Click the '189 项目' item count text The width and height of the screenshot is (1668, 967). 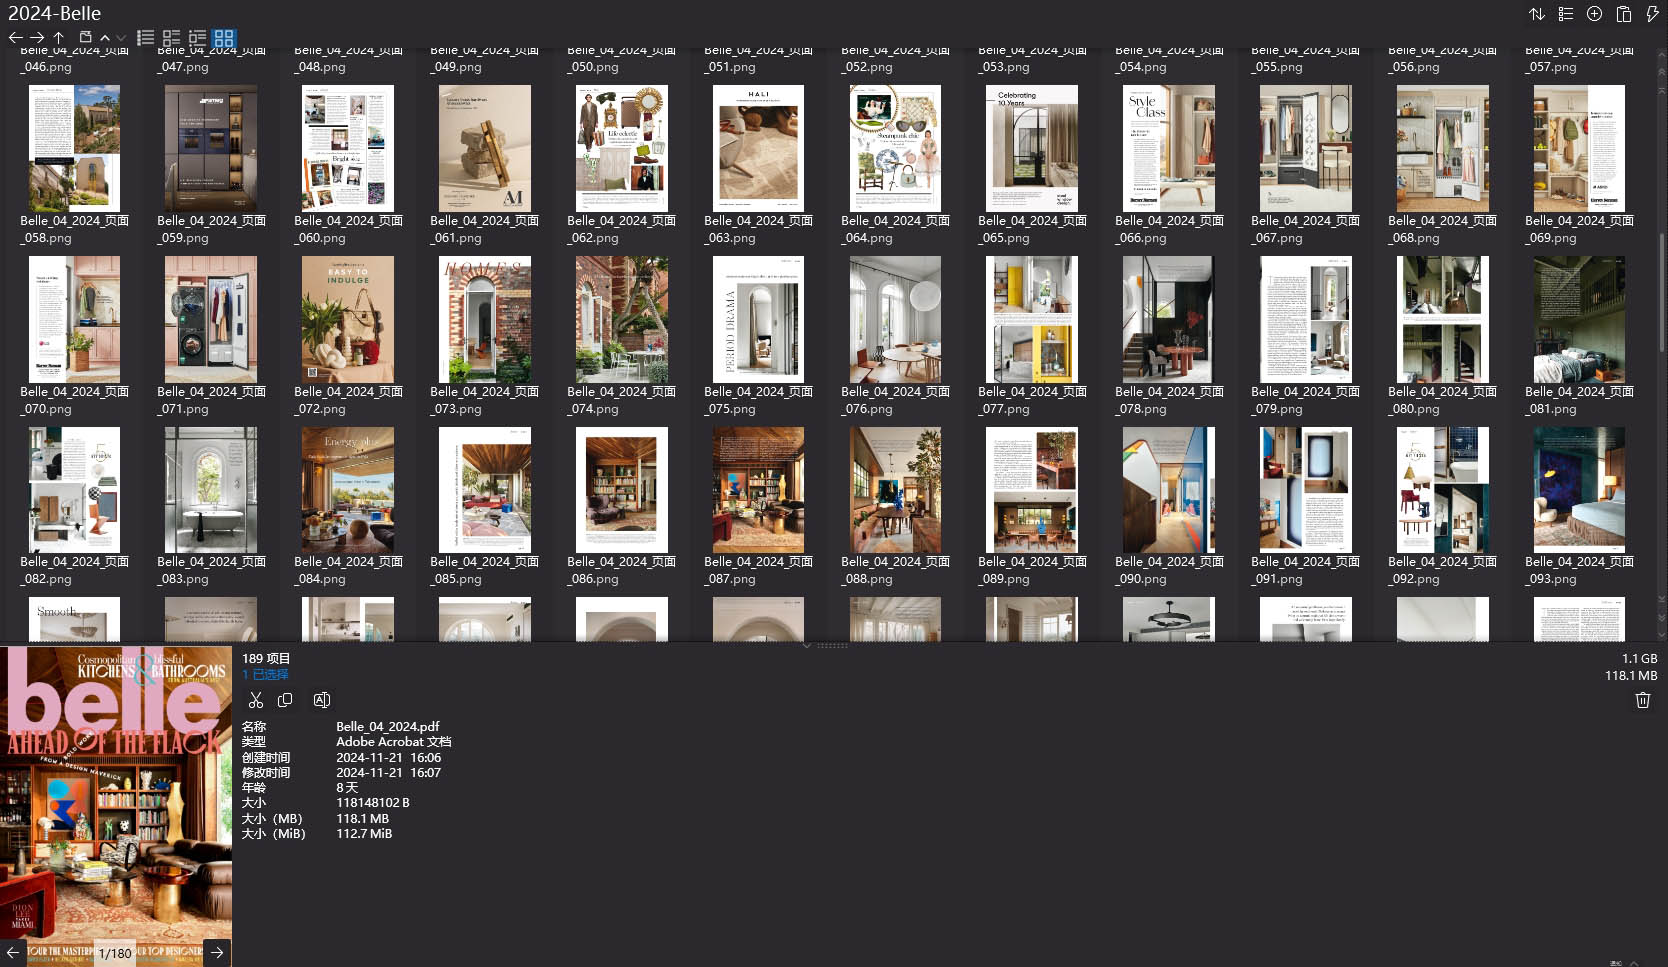point(266,659)
